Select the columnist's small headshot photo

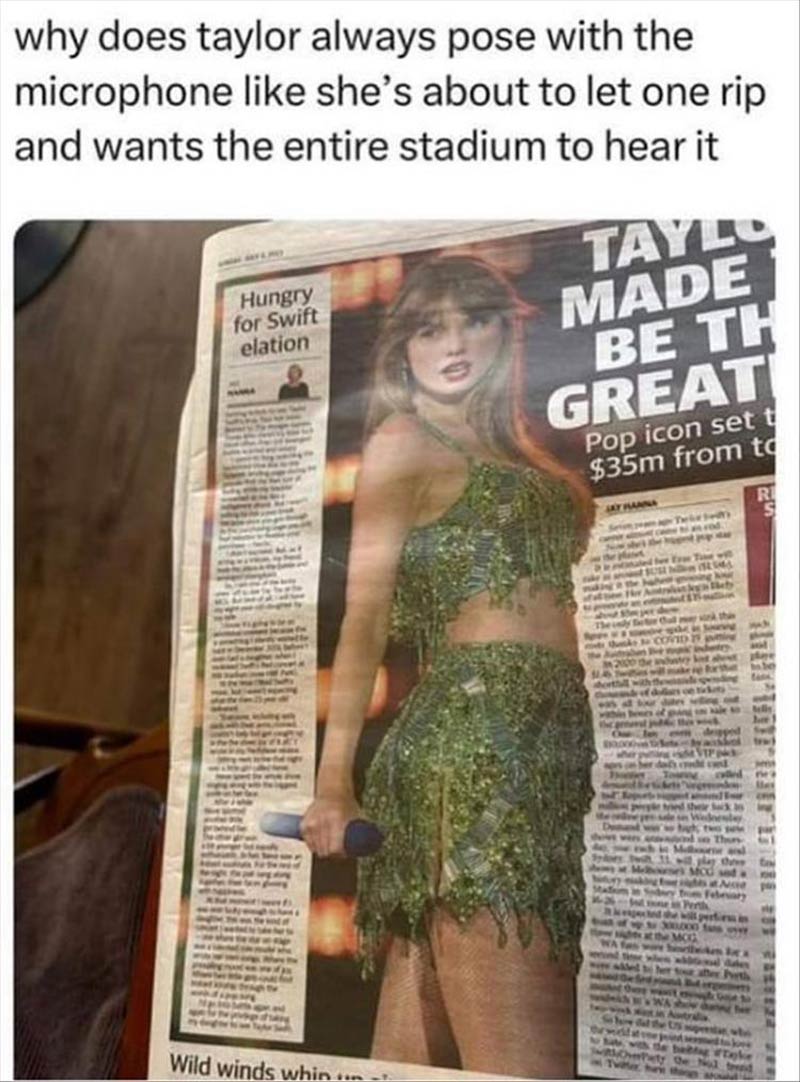(x=295, y=380)
